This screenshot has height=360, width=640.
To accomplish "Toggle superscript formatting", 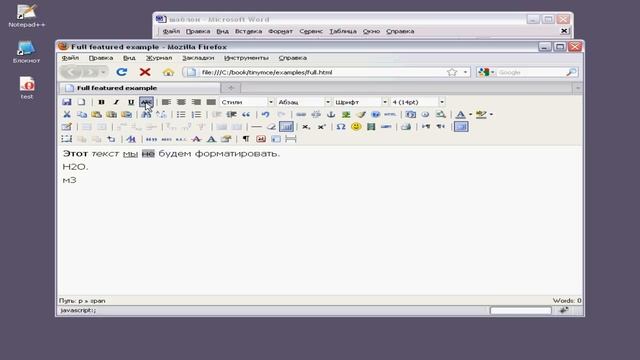I will (x=321, y=127).
